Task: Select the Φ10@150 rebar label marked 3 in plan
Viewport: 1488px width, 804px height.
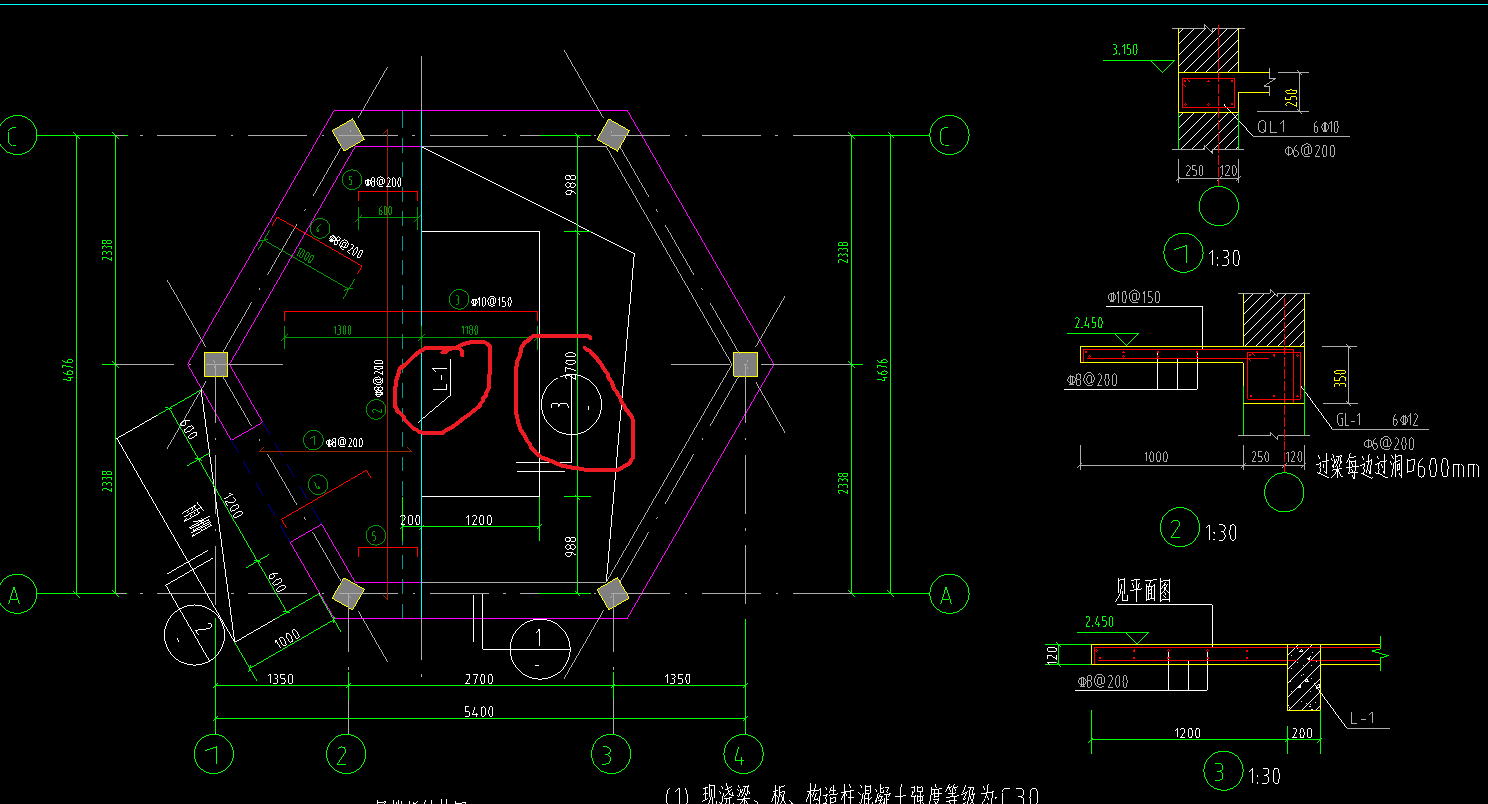Action: 492,301
